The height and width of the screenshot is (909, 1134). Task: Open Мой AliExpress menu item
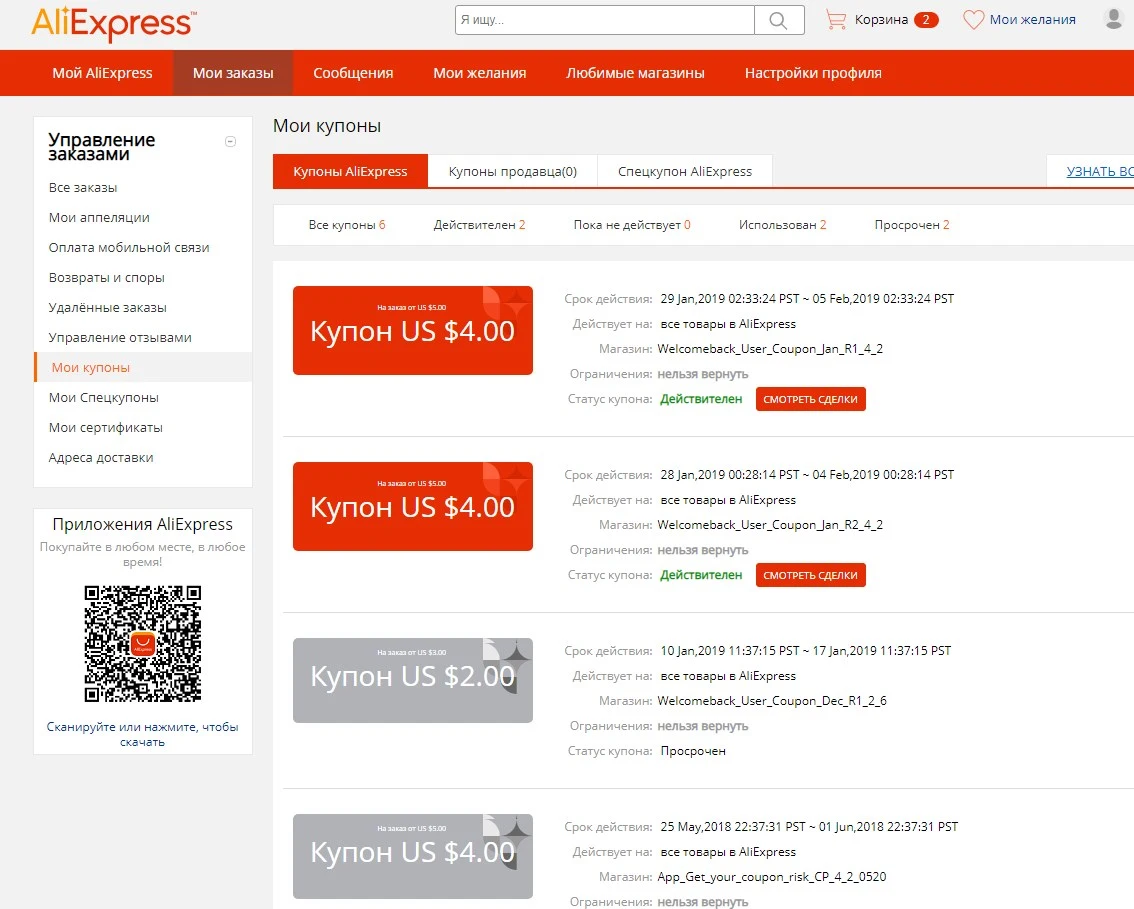(x=102, y=73)
